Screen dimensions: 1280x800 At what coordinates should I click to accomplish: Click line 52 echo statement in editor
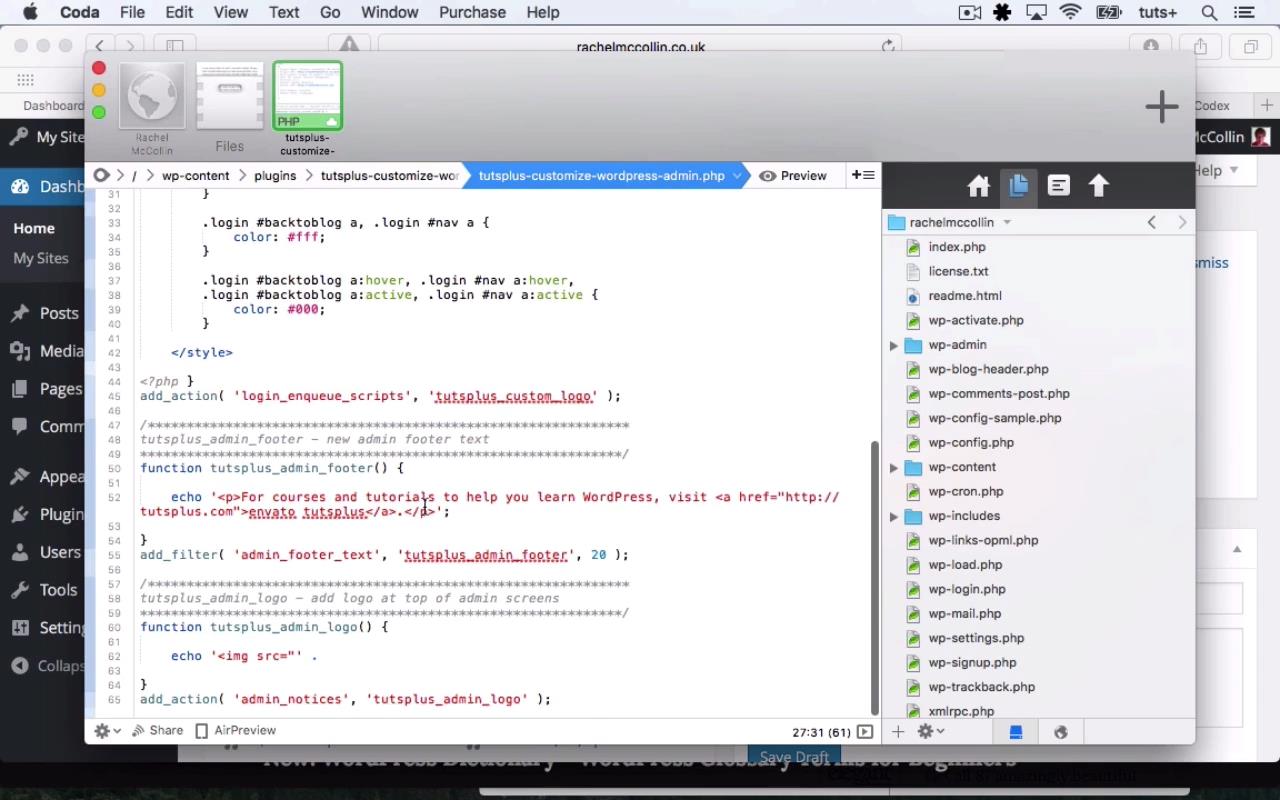pos(490,504)
